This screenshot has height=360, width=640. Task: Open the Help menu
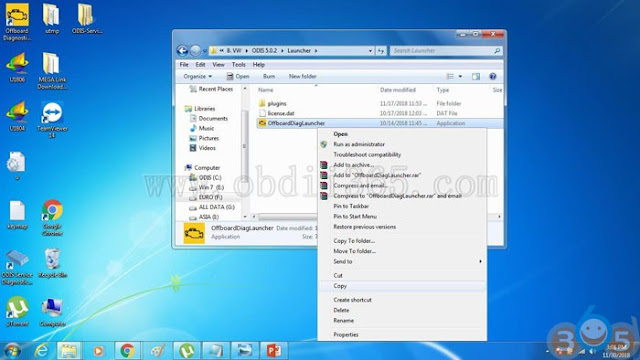pyautogui.click(x=258, y=64)
